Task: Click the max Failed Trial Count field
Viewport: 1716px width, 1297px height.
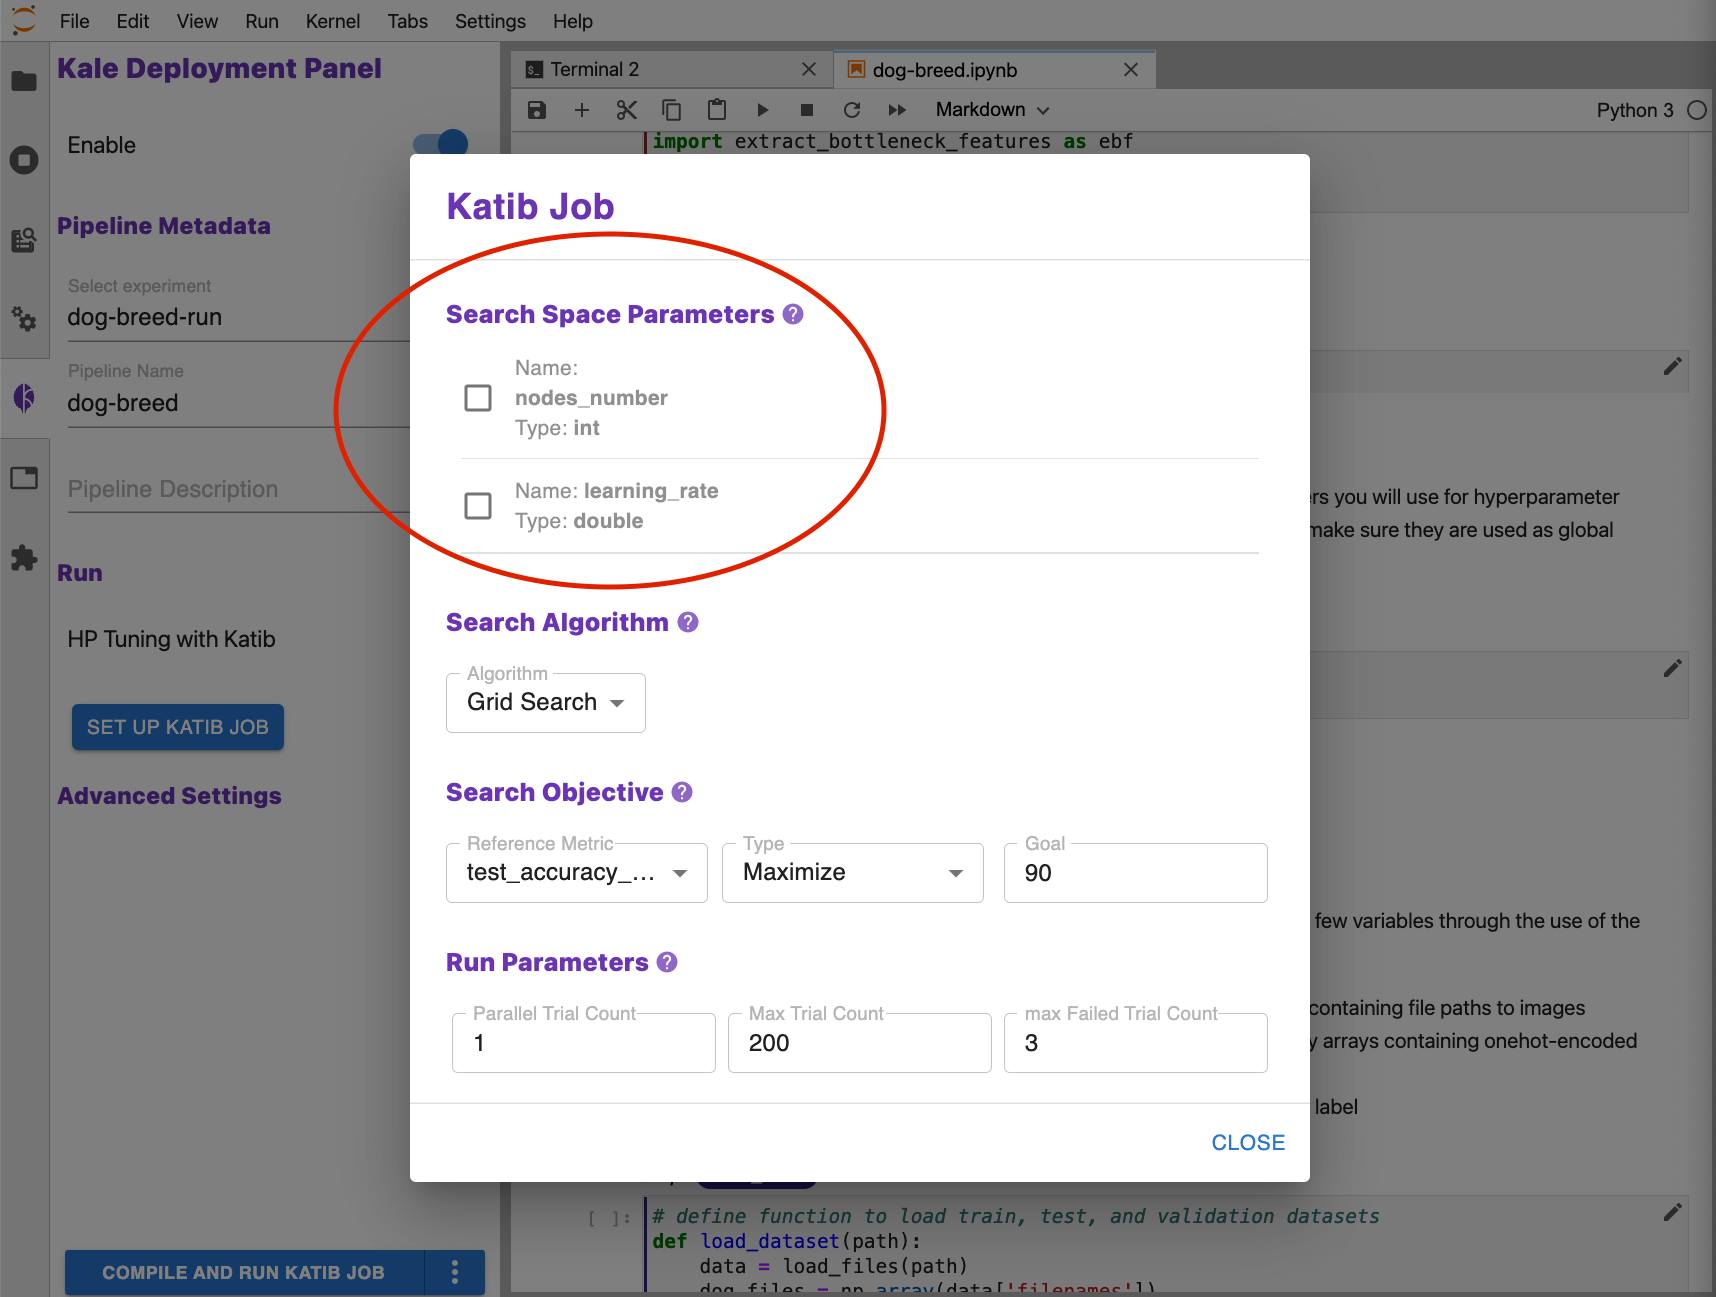Action: tap(1136, 1043)
